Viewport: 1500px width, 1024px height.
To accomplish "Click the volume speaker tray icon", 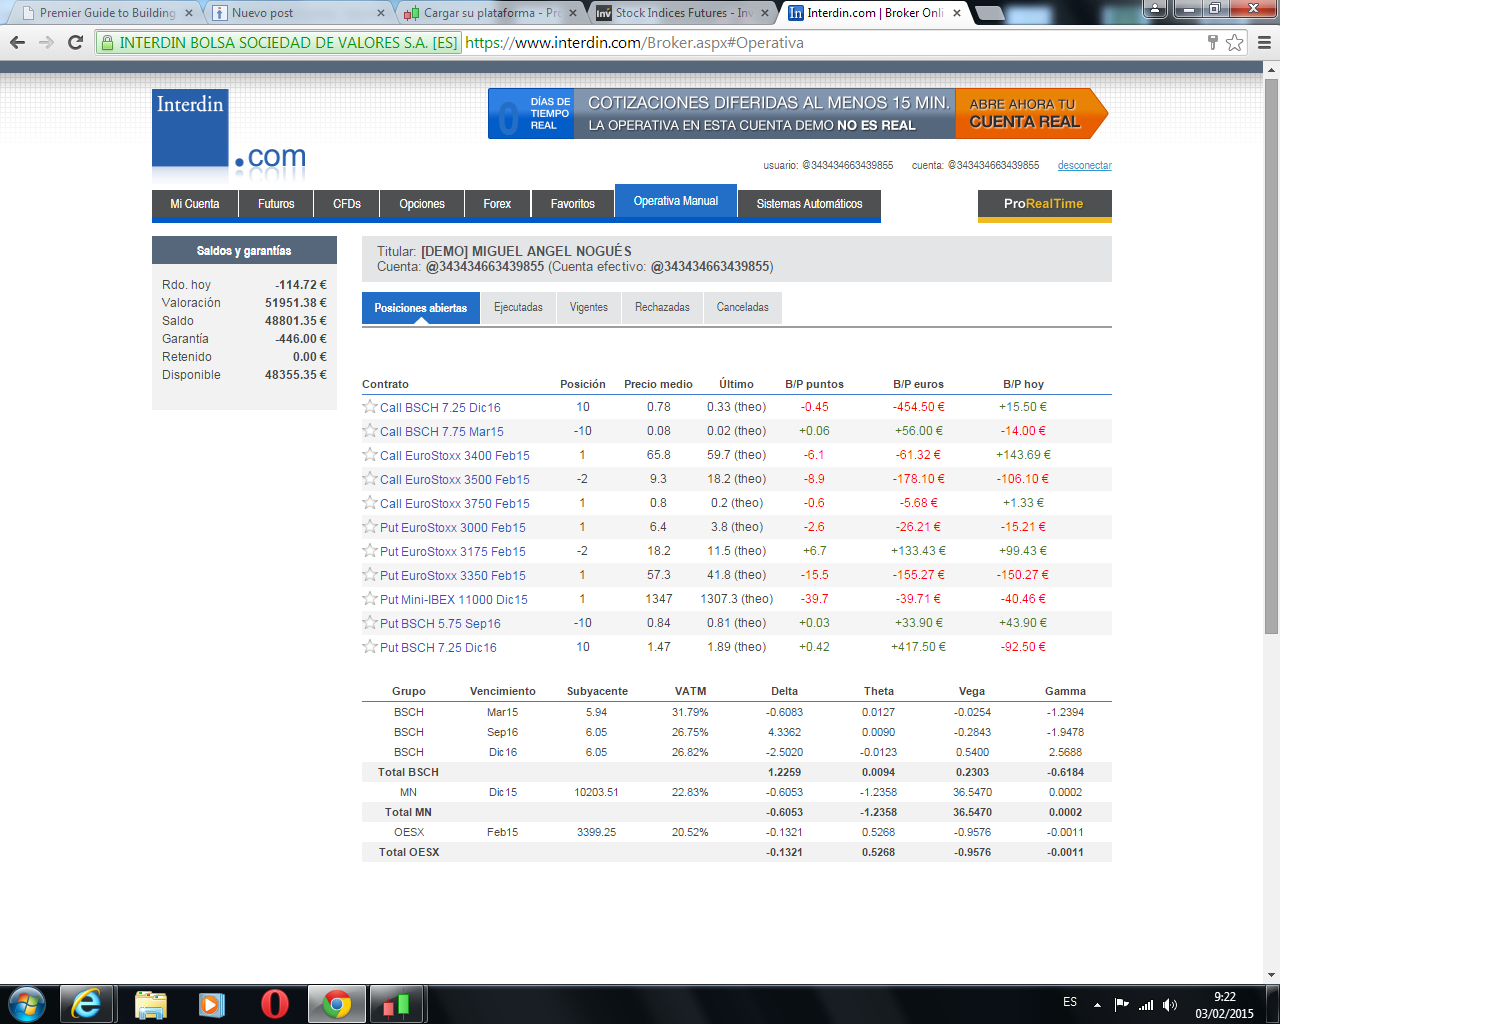I will click(x=1170, y=1005).
